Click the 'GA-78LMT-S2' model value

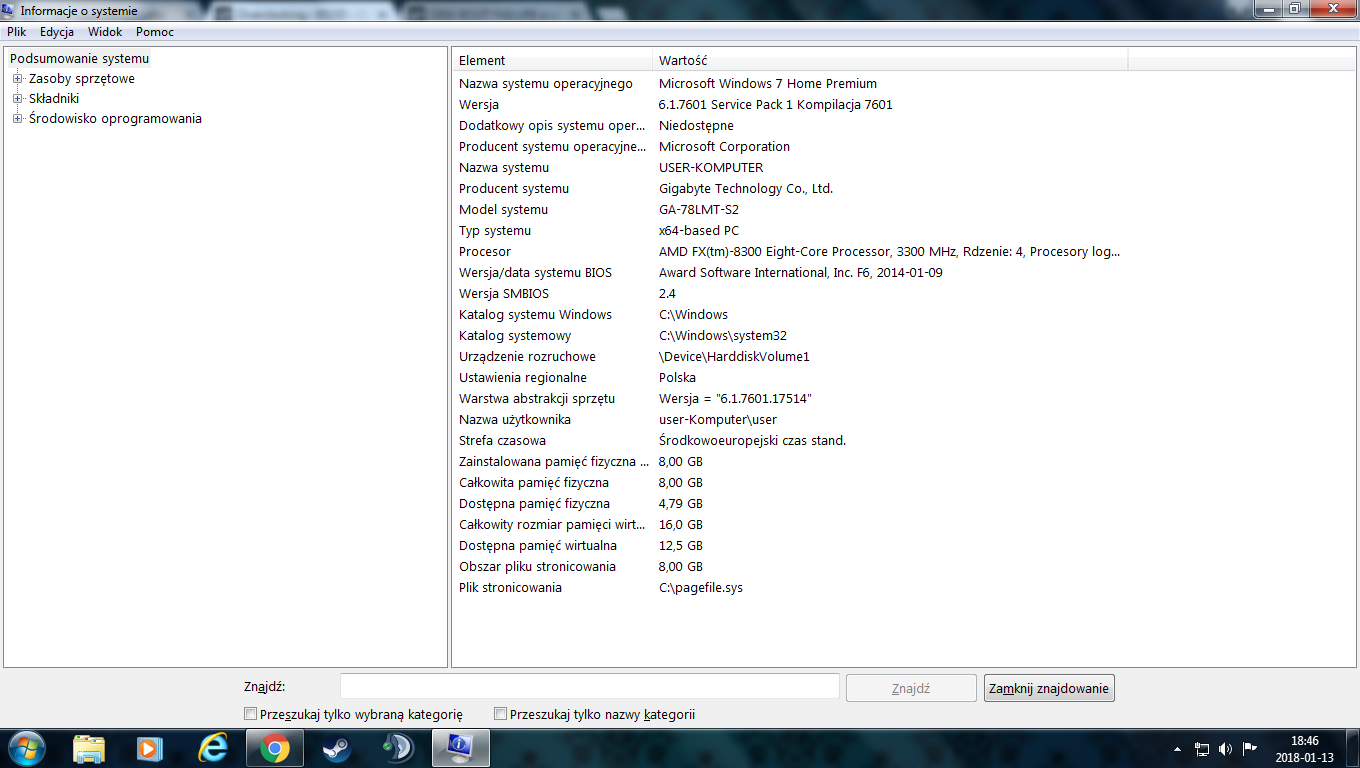(x=701, y=210)
